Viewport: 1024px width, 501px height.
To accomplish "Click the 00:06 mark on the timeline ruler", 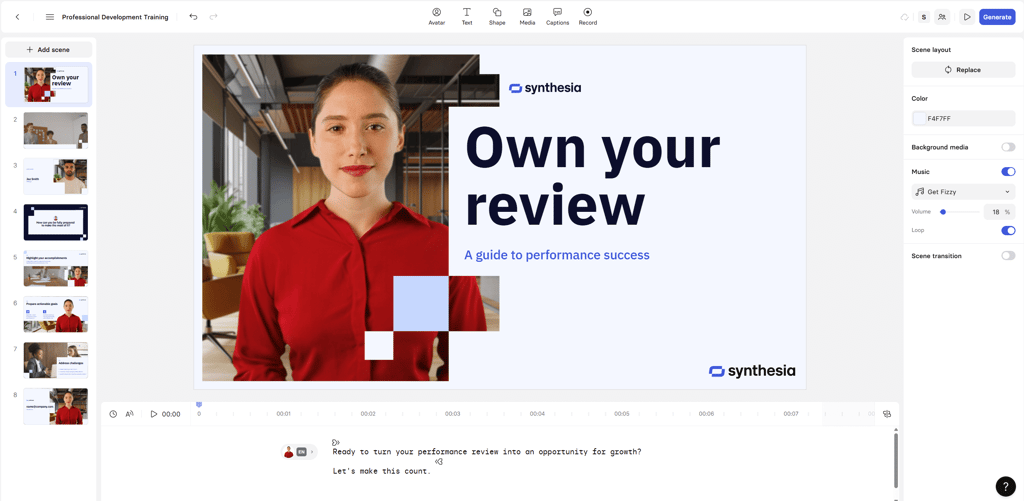I will pos(706,413).
